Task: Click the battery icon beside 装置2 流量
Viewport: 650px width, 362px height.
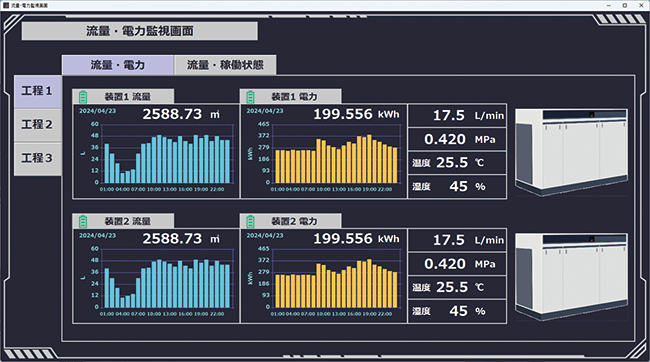Action: (x=83, y=221)
